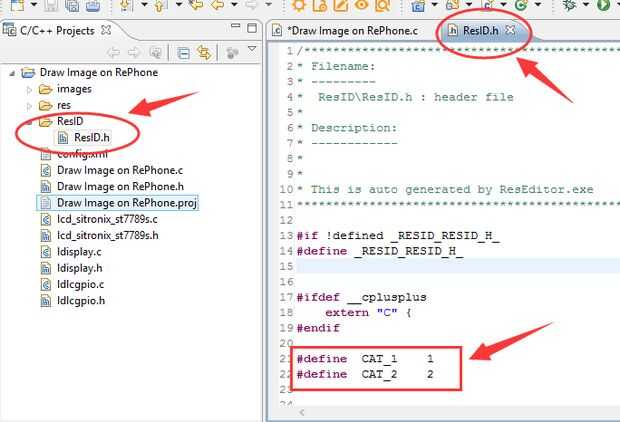Jump to Last Edit Location icon

(x=196, y=5)
